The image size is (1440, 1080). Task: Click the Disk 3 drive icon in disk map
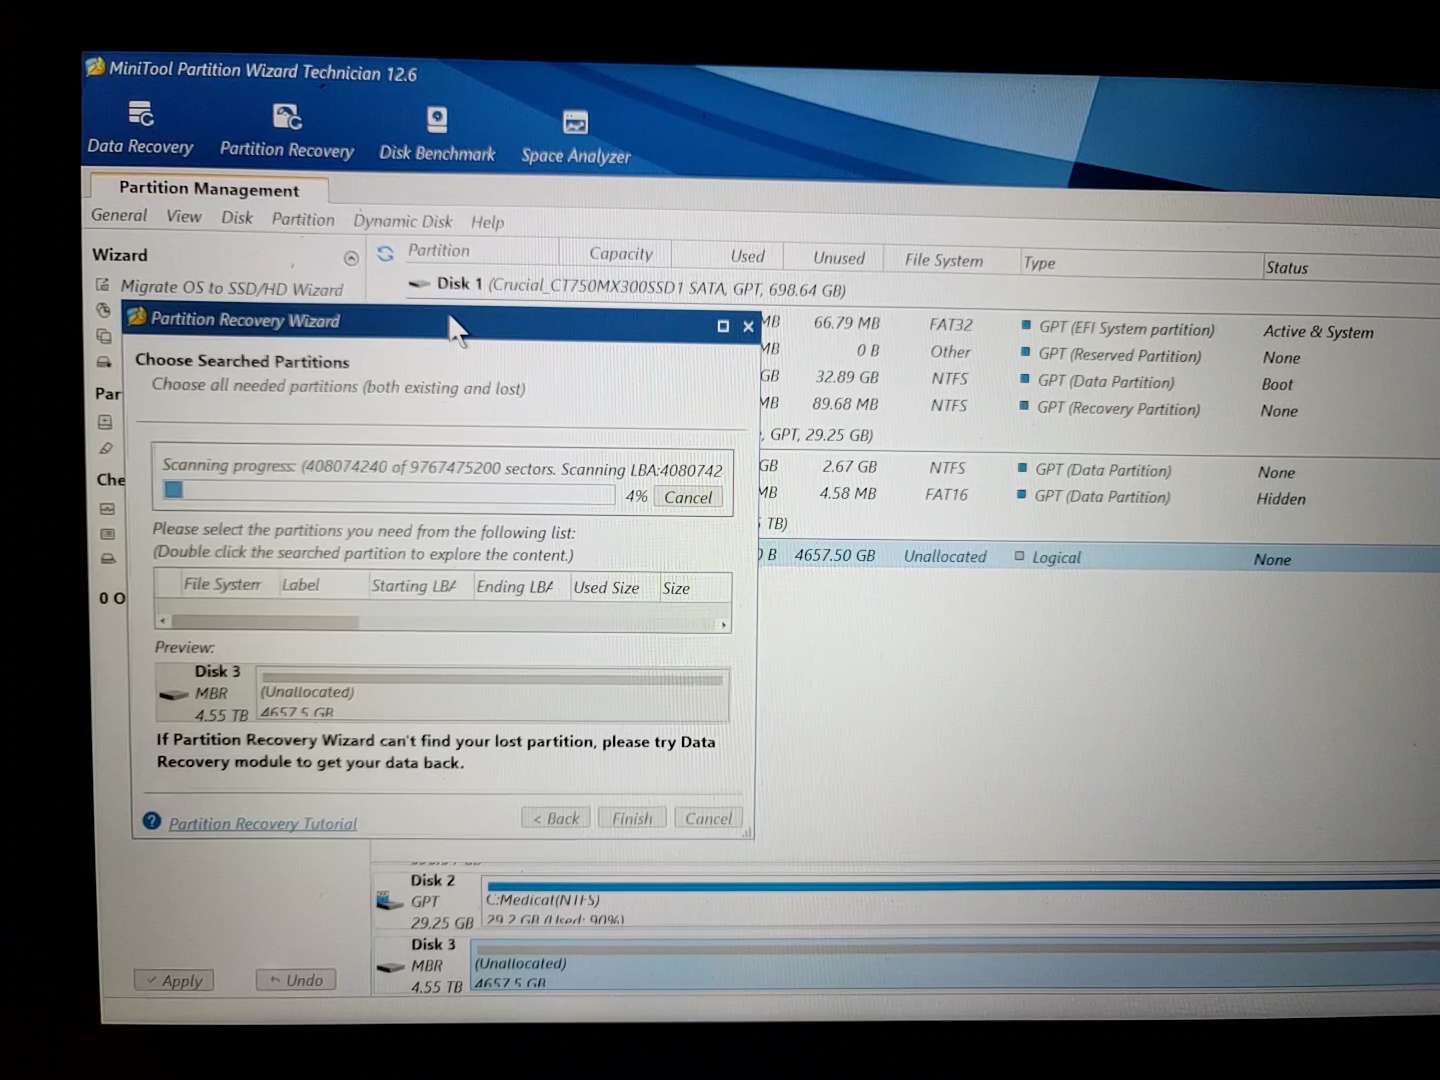point(390,967)
